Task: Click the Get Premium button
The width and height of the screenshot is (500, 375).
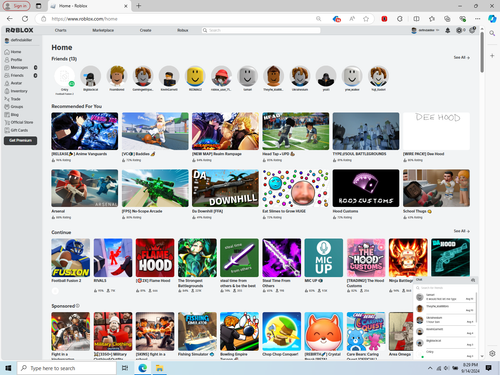Action: (x=20, y=141)
